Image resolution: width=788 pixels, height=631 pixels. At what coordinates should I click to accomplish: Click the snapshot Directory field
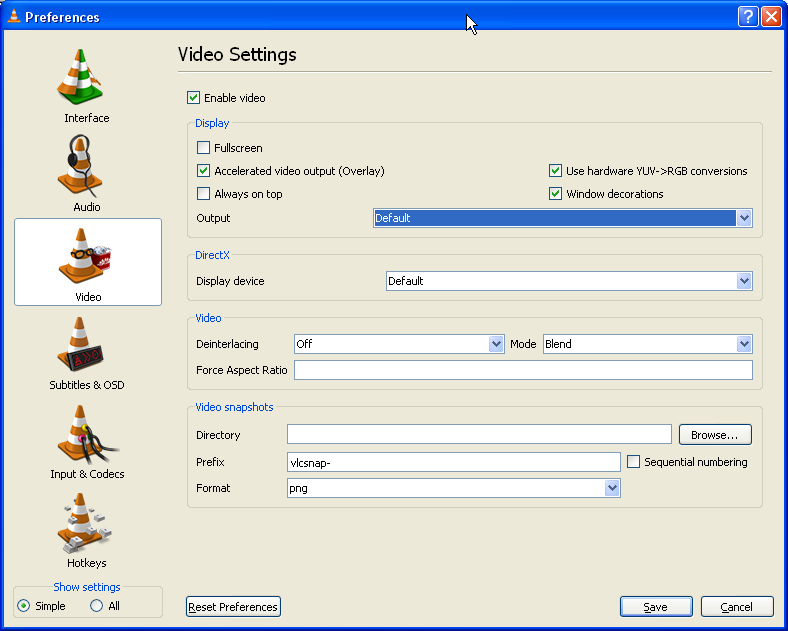479,434
